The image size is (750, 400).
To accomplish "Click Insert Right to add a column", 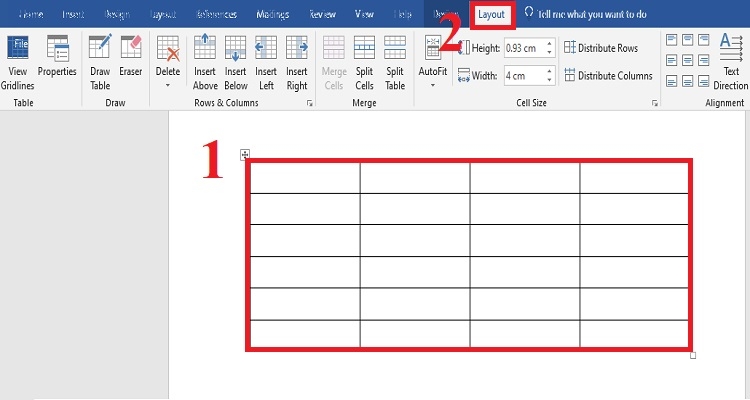I will coord(297,63).
